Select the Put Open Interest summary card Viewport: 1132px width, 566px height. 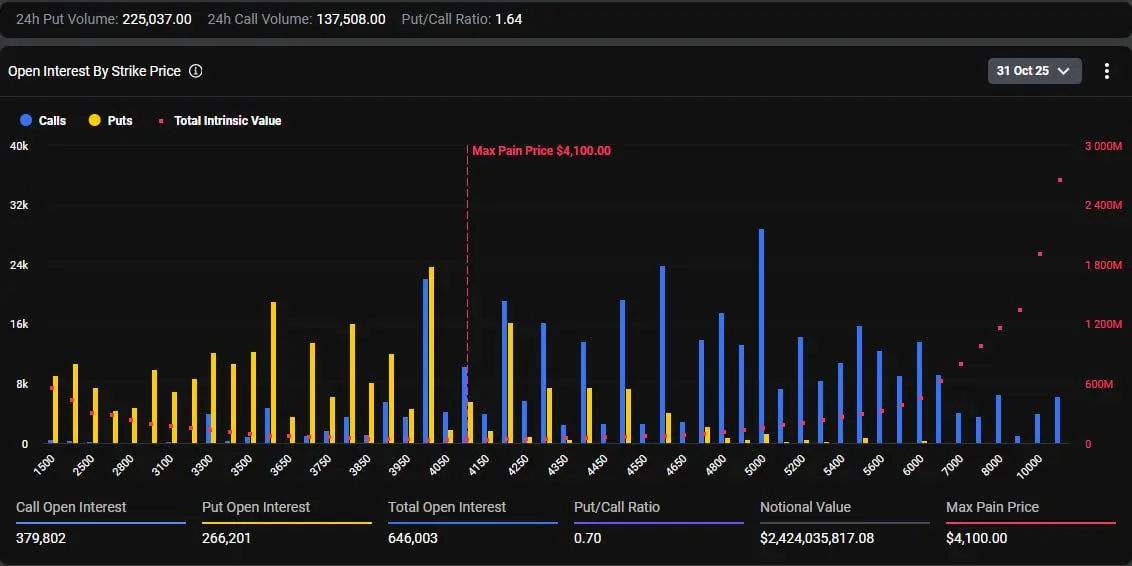pyautogui.click(x=286, y=523)
